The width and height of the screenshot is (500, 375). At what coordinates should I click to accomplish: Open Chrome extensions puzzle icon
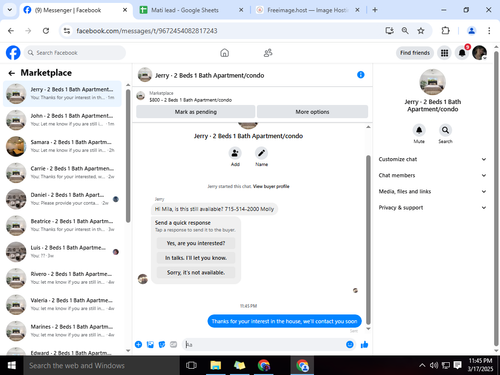click(445, 31)
